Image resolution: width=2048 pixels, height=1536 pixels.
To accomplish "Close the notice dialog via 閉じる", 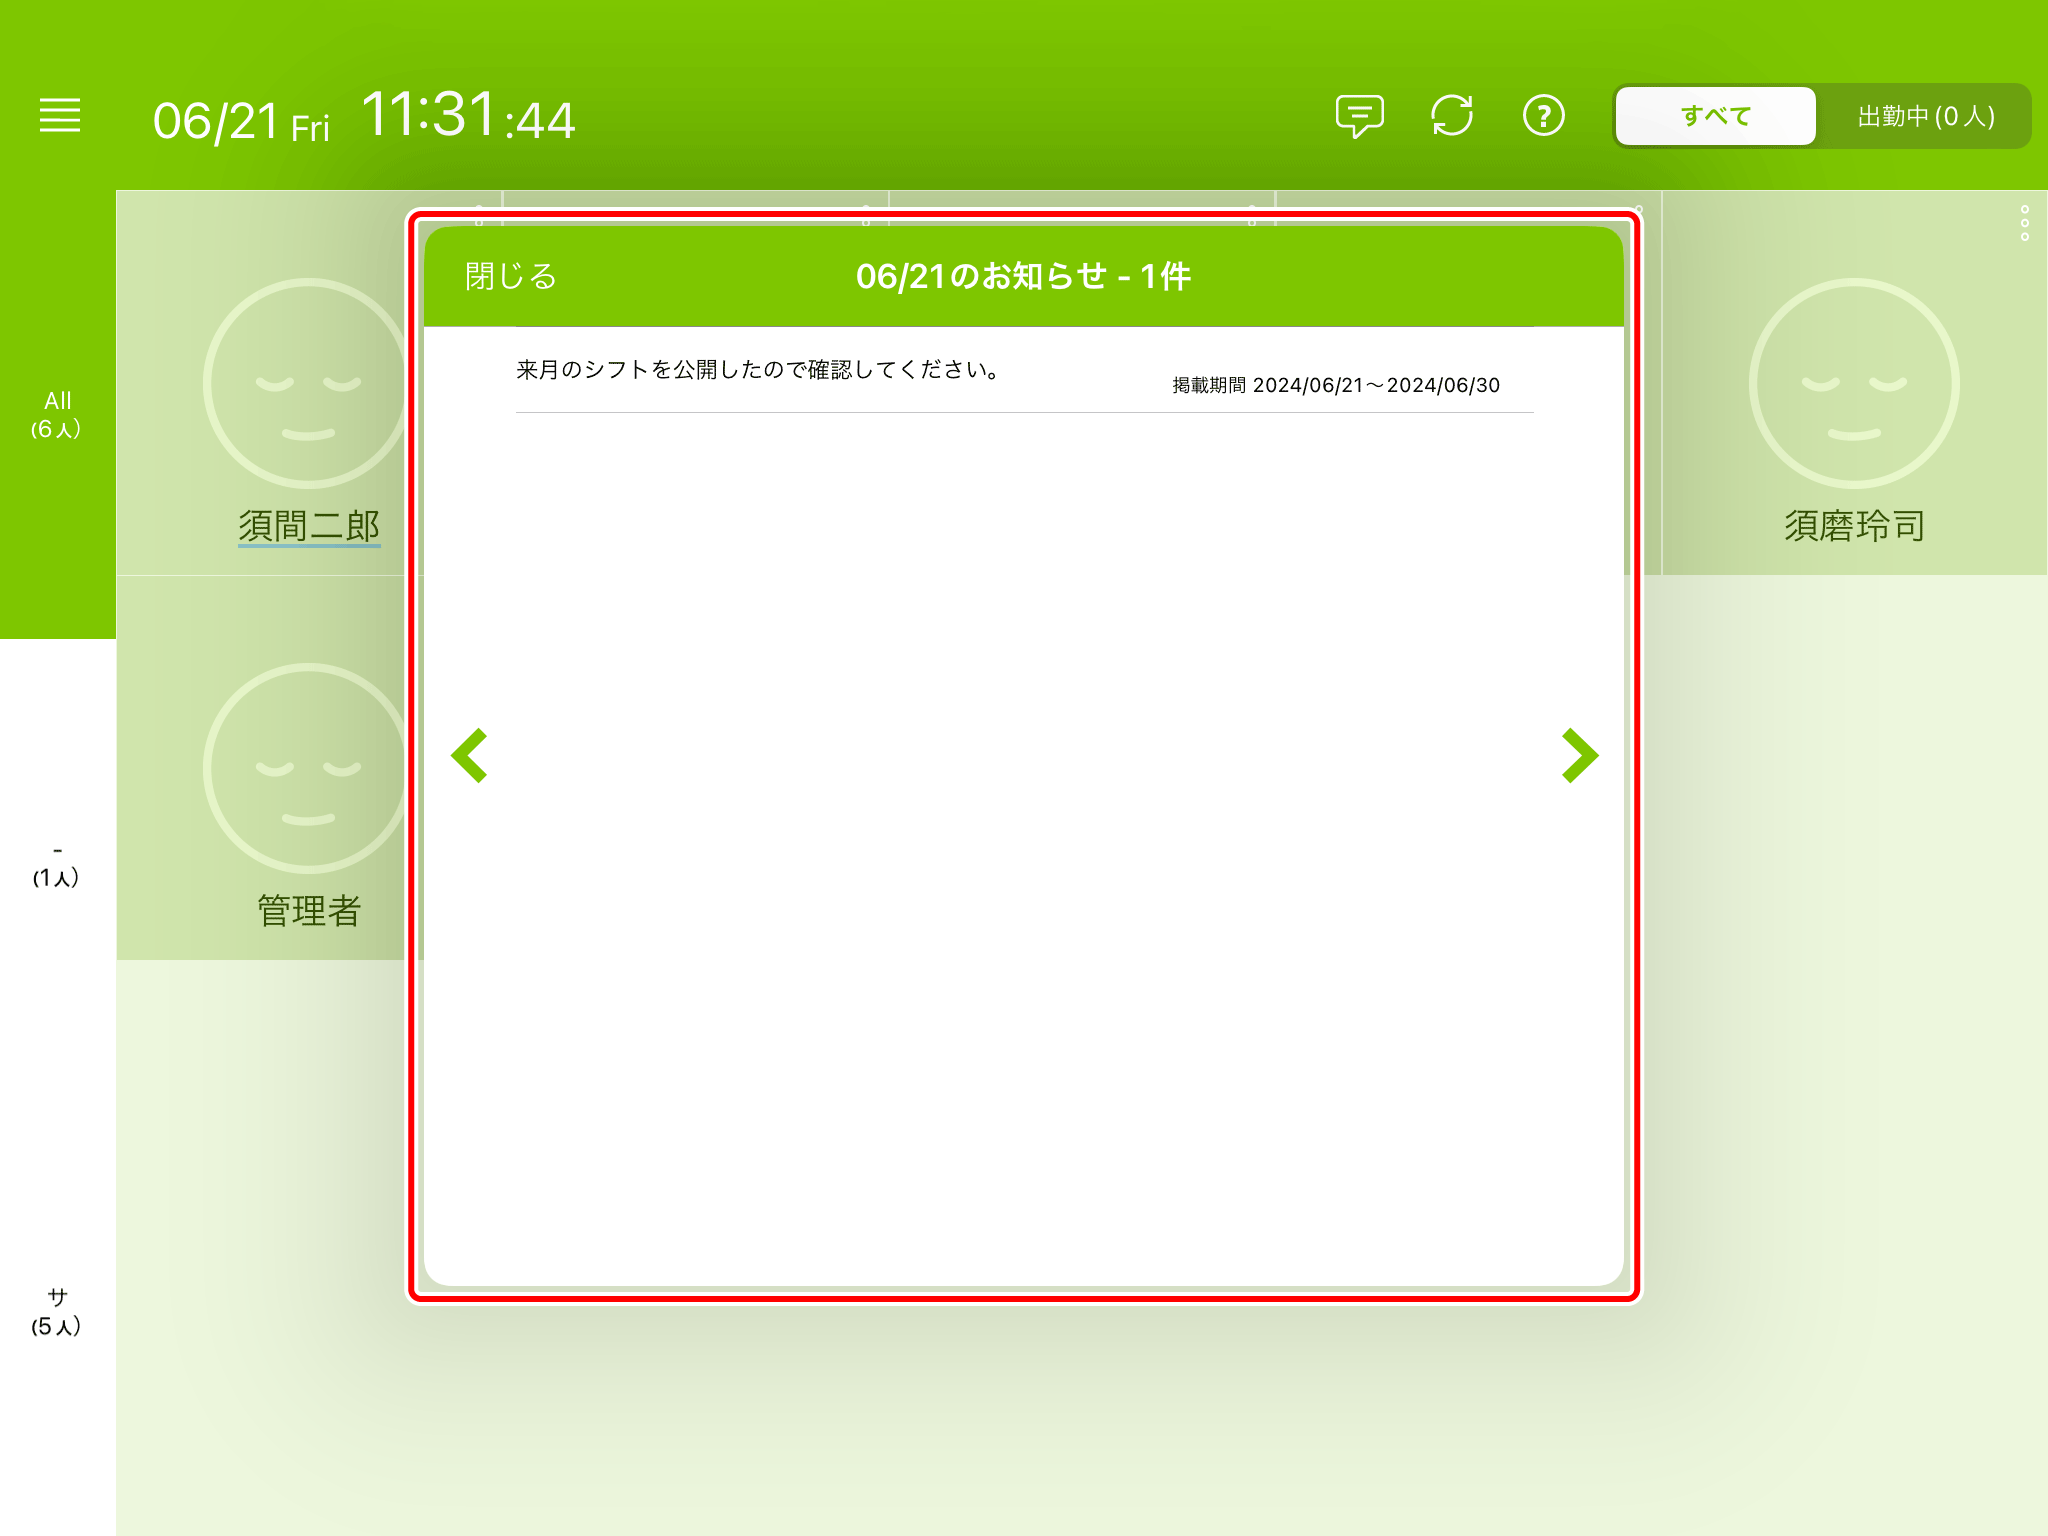I will (x=510, y=276).
